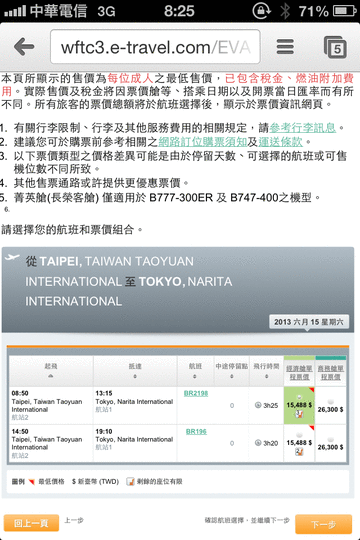The height and width of the screenshot is (540, 360).
Task: Sort by 飛行時間 duration column arrow
Action: pos(266,376)
